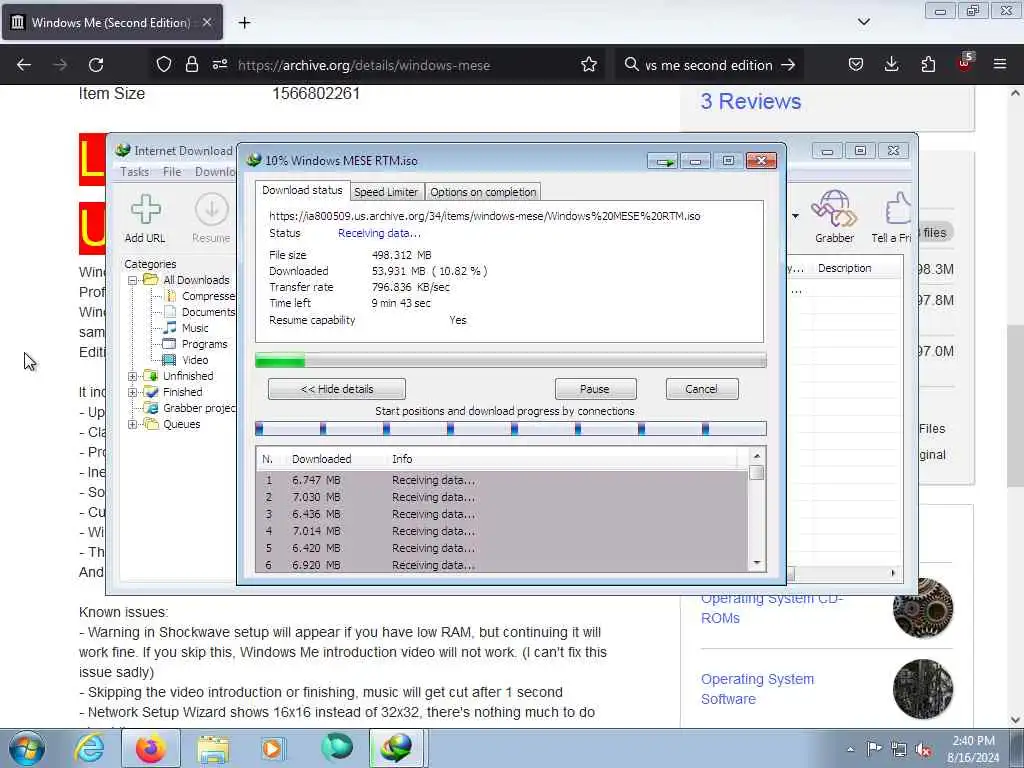Viewport: 1024px width, 768px height.
Task: Open the uBlock extension icon with badge
Action: click(965, 63)
